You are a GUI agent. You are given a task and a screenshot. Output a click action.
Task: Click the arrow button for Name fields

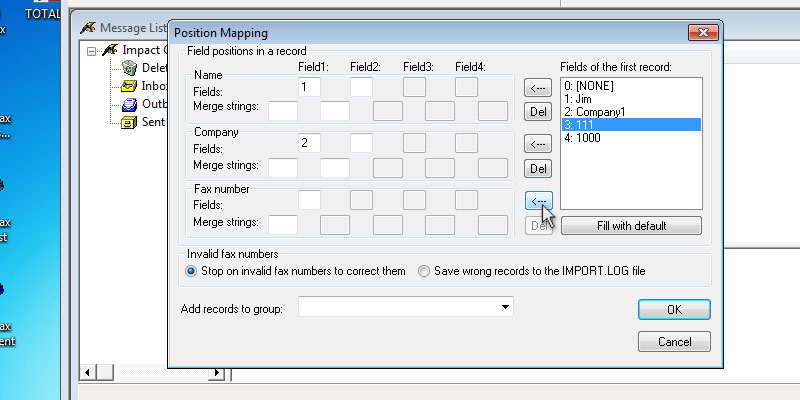tap(538, 88)
